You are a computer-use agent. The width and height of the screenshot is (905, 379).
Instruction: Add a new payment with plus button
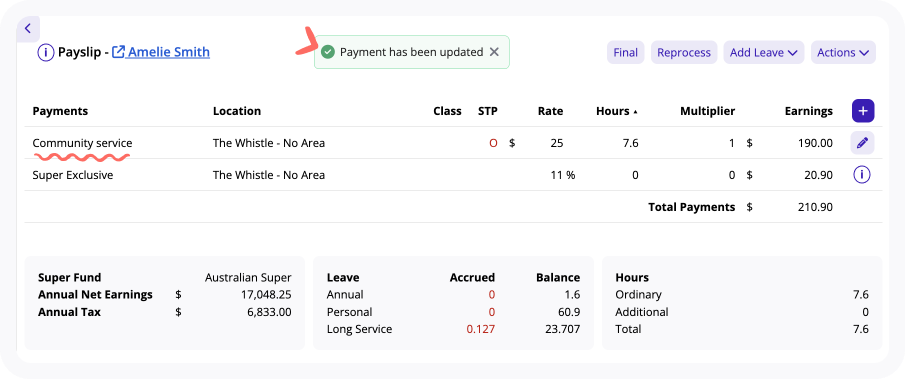(863, 111)
